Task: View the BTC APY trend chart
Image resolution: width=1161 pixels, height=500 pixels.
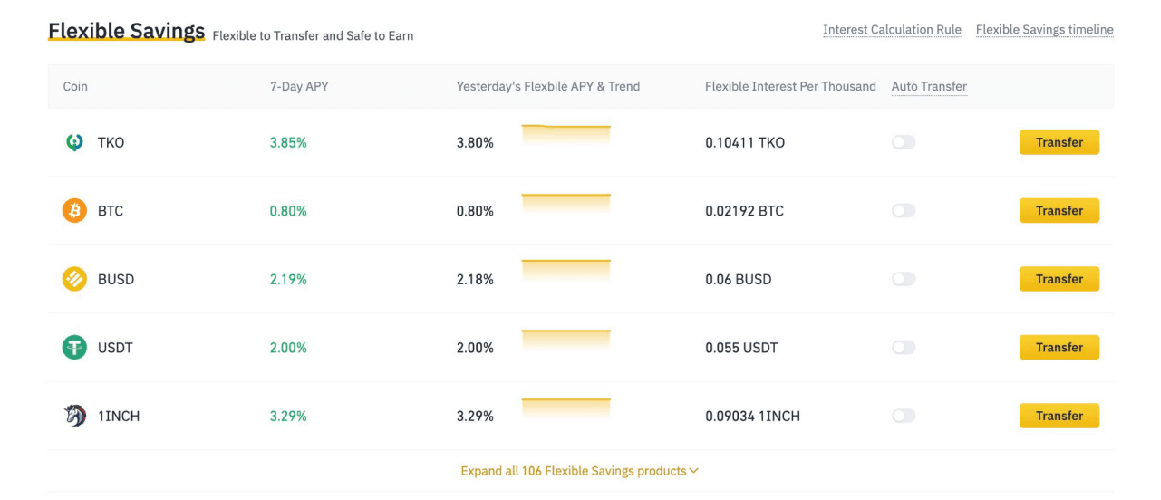Action: [x=566, y=204]
